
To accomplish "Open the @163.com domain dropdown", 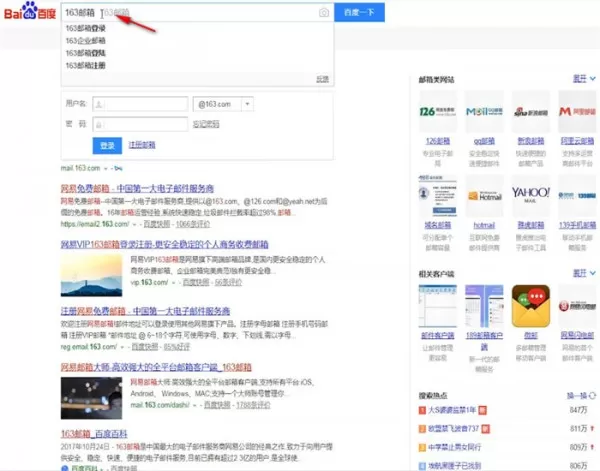I will [247, 104].
